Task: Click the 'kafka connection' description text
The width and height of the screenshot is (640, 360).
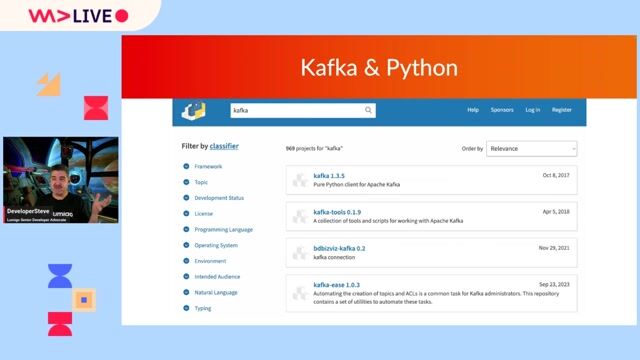Action: (334, 257)
